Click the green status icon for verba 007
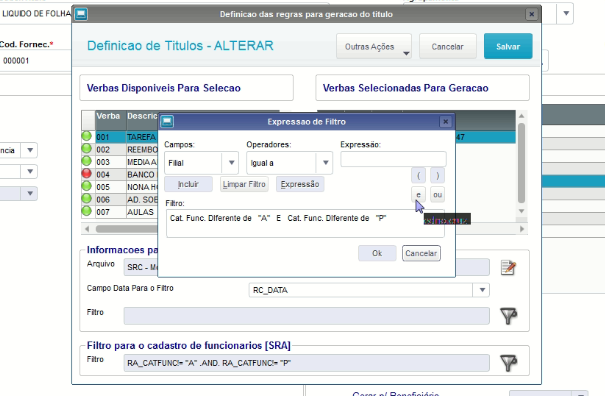Image resolution: width=605 pixels, height=396 pixels. [x=87, y=211]
